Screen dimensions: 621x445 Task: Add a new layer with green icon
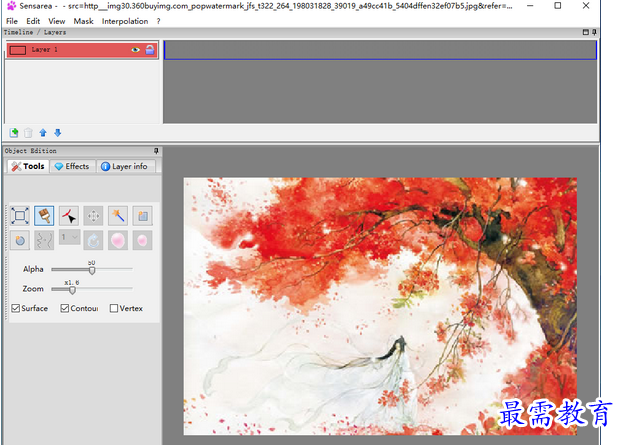click(x=14, y=133)
